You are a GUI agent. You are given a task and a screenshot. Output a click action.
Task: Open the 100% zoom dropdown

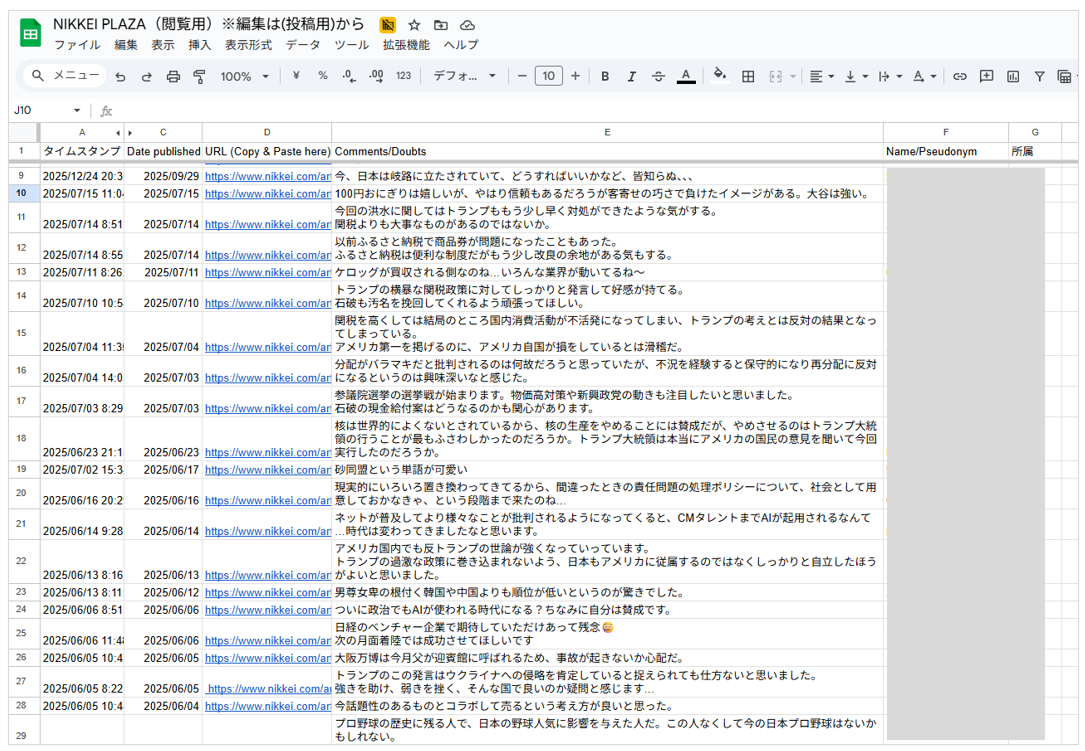point(245,76)
